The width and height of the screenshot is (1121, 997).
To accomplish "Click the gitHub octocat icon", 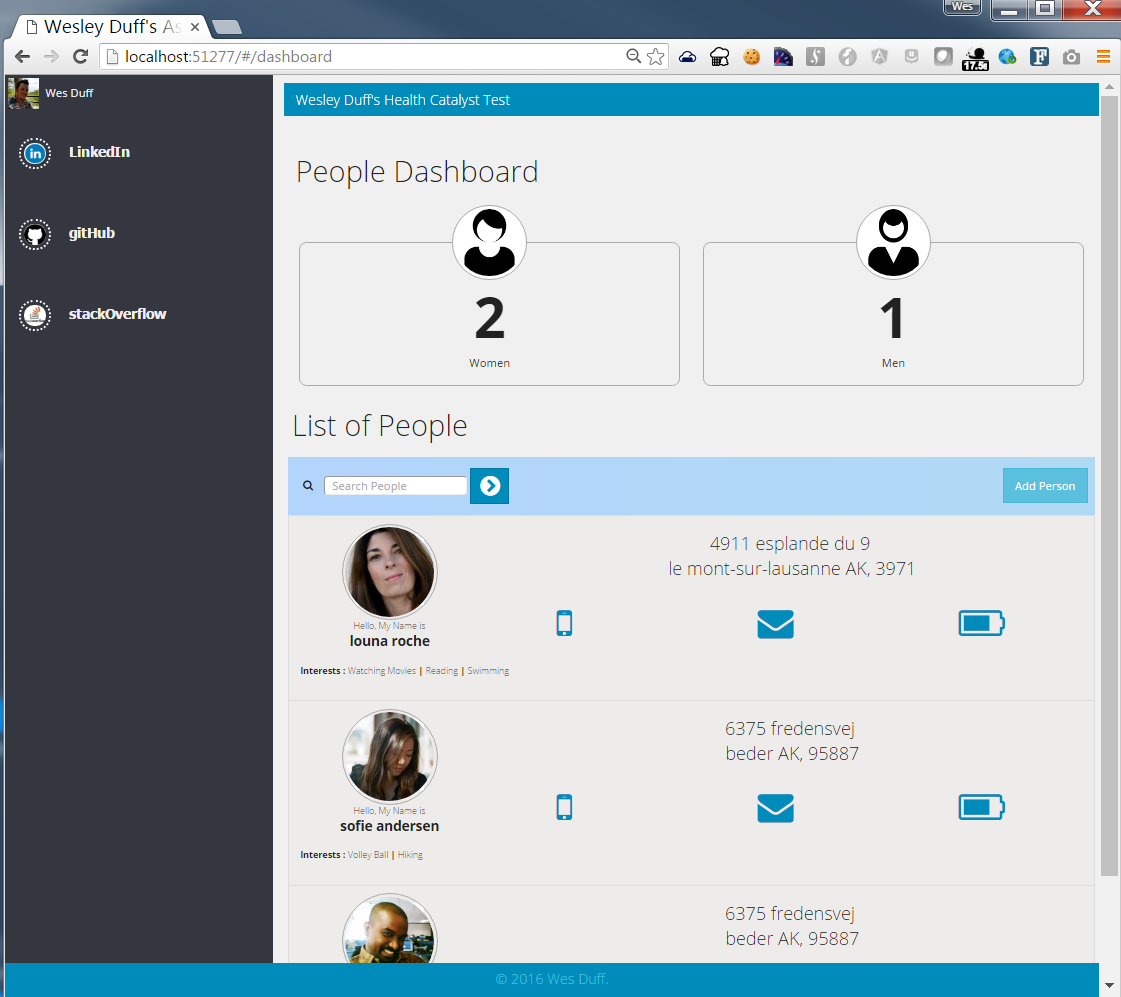I will point(35,234).
